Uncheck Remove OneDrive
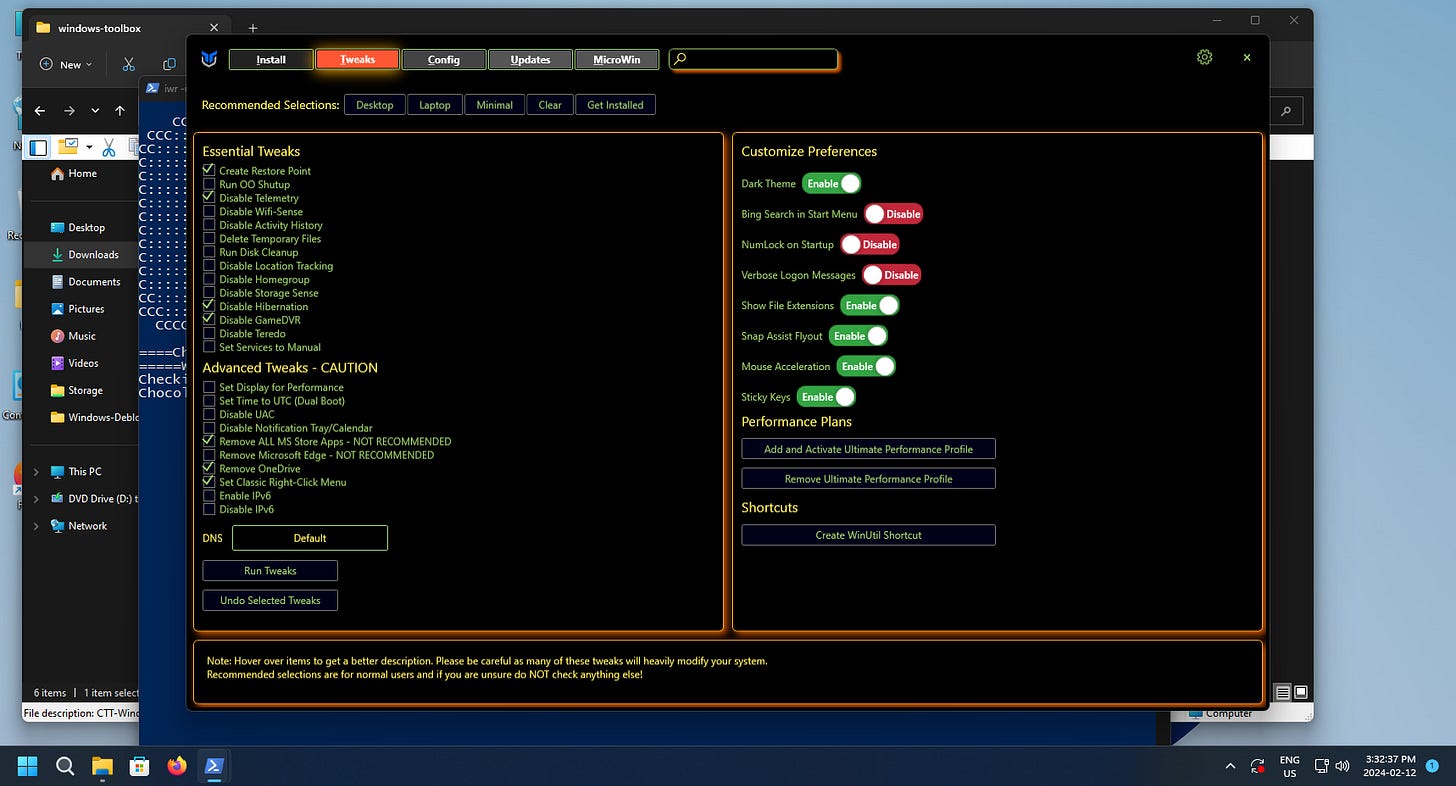1456x786 pixels. click(x=209, y=468)
